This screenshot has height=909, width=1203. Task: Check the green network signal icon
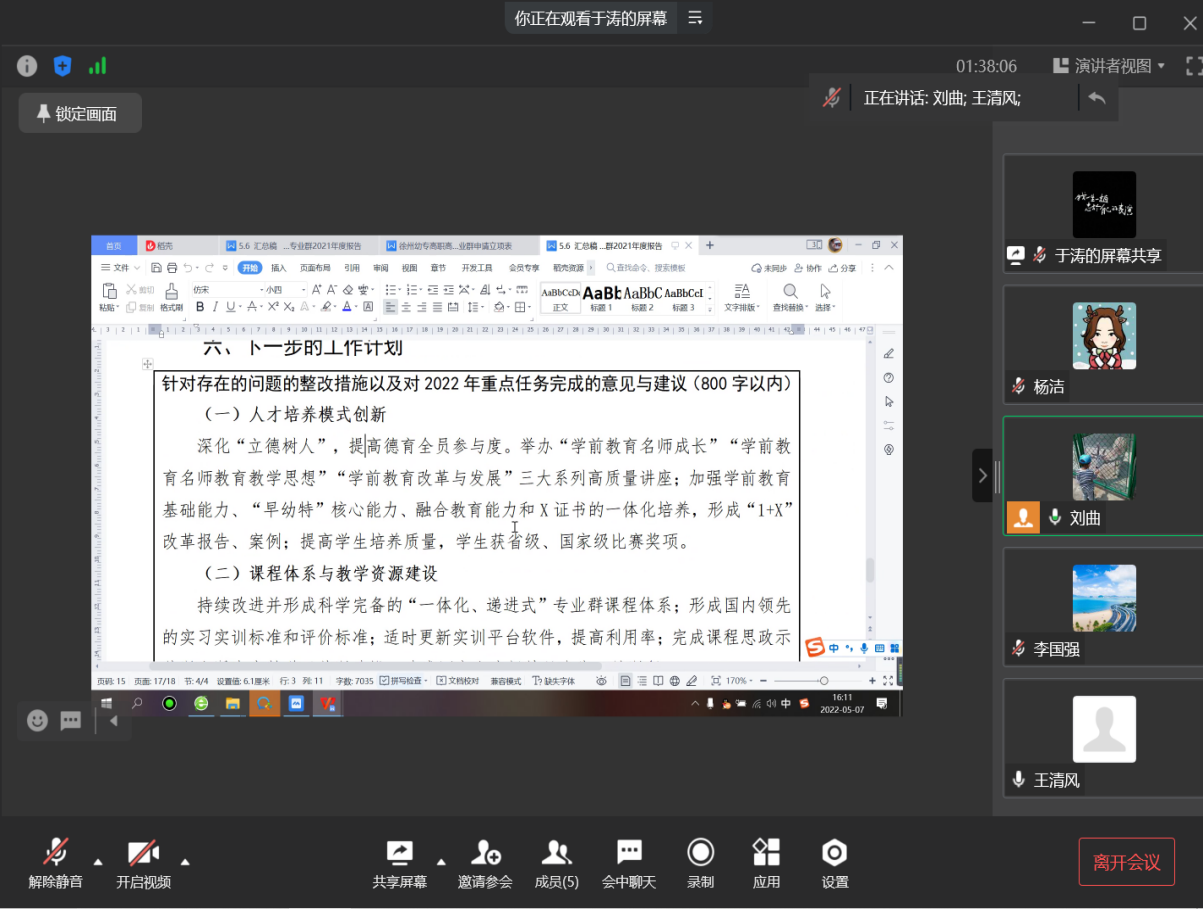(97, 66)
